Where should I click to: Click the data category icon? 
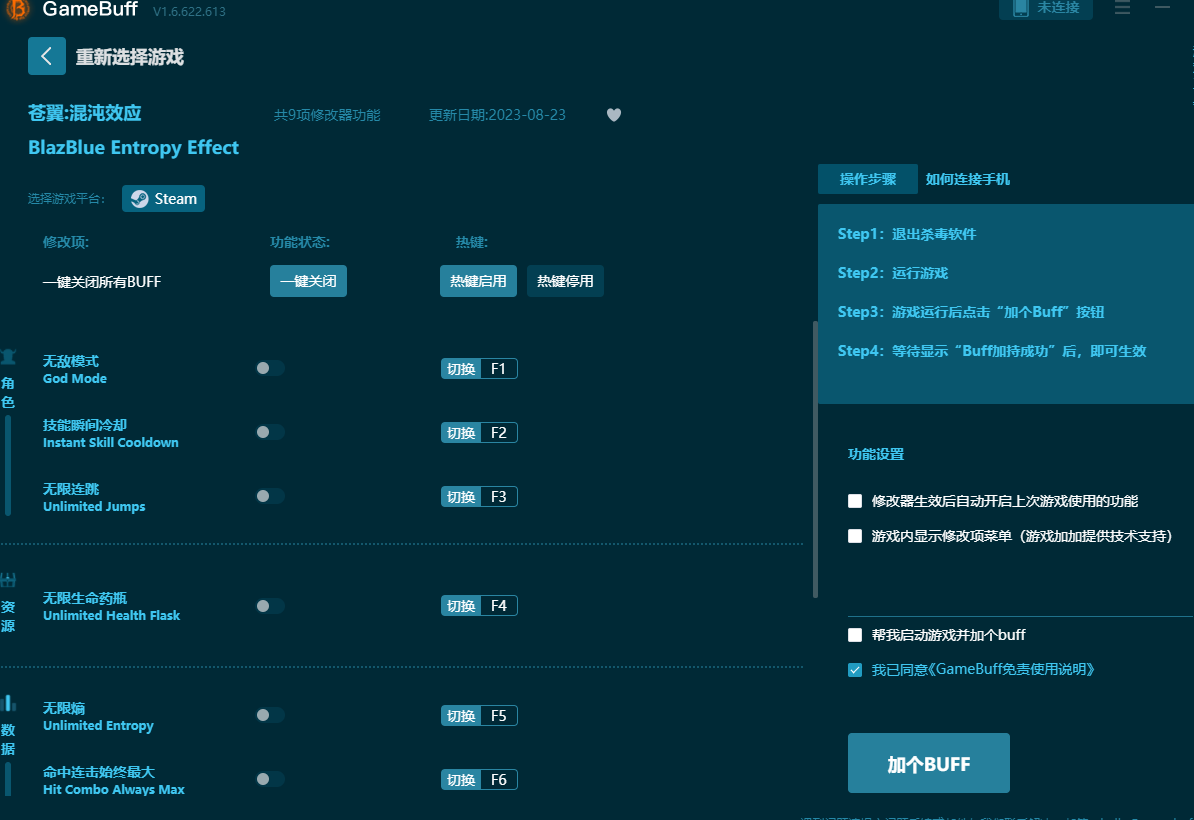tap(8, 703)
